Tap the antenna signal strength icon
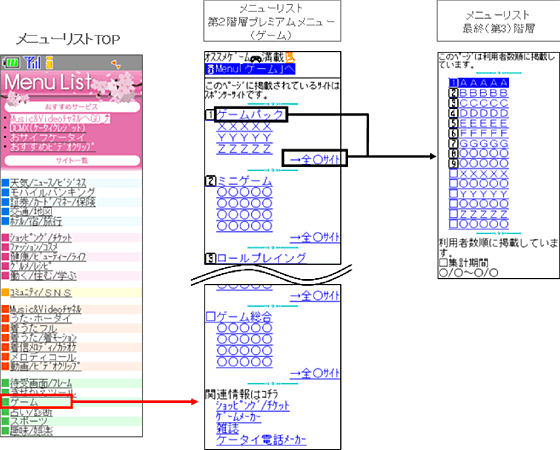 pos(32,62)
